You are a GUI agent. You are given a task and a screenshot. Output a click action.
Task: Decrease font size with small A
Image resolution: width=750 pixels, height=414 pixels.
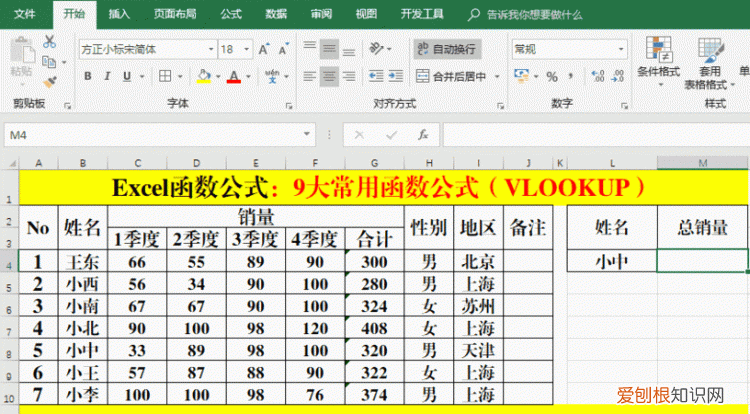(x=284, y=49)
